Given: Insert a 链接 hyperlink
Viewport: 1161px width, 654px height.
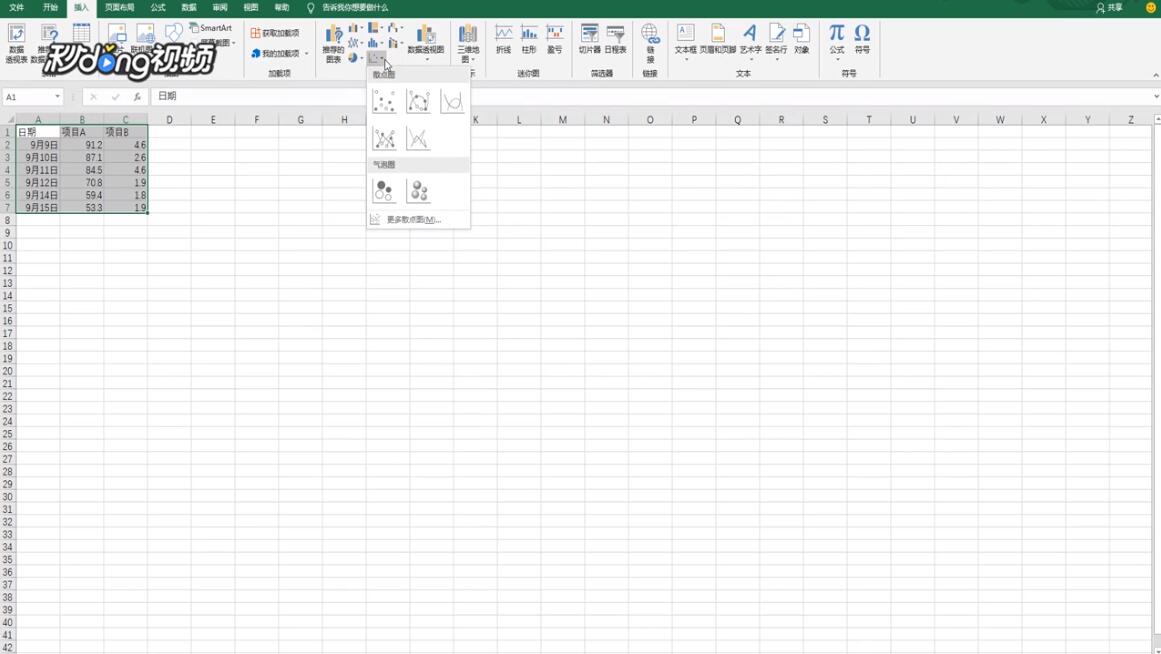Looking at the screenshot, I should [650, 43].
